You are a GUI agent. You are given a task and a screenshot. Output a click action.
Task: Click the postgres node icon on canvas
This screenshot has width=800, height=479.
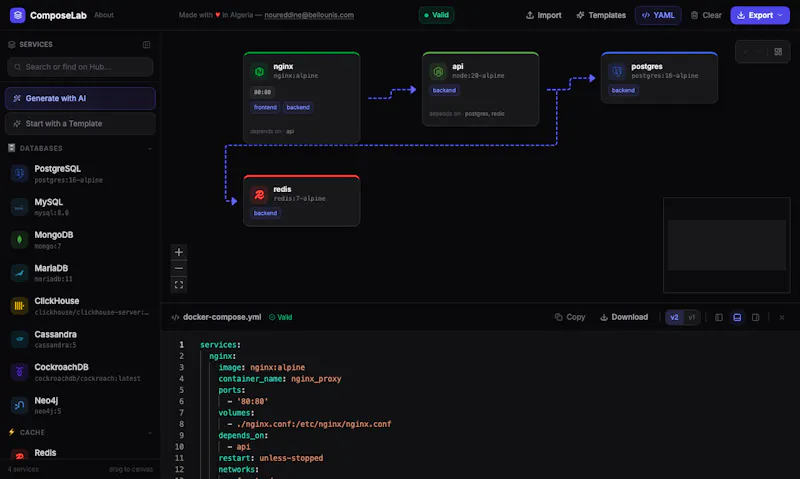[617, 71]
